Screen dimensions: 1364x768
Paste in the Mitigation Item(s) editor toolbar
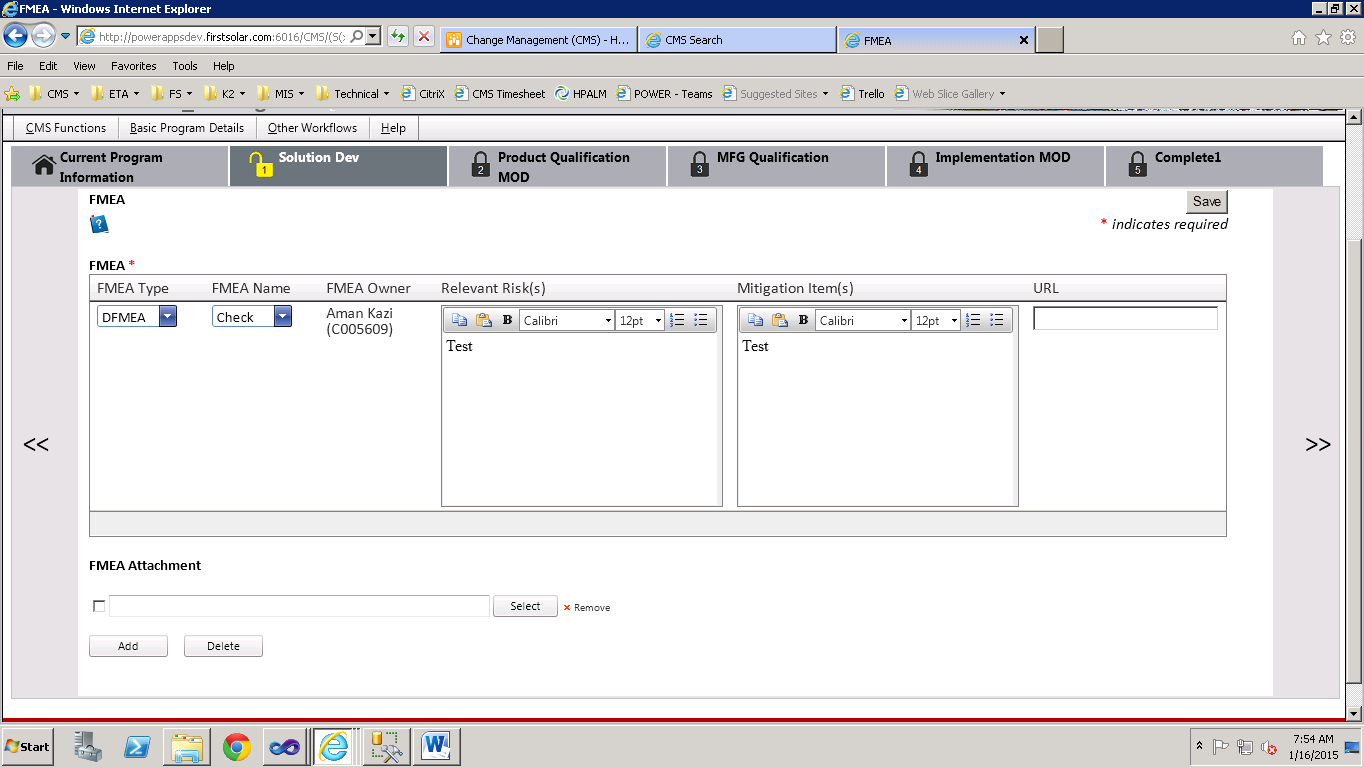[780, 320]
